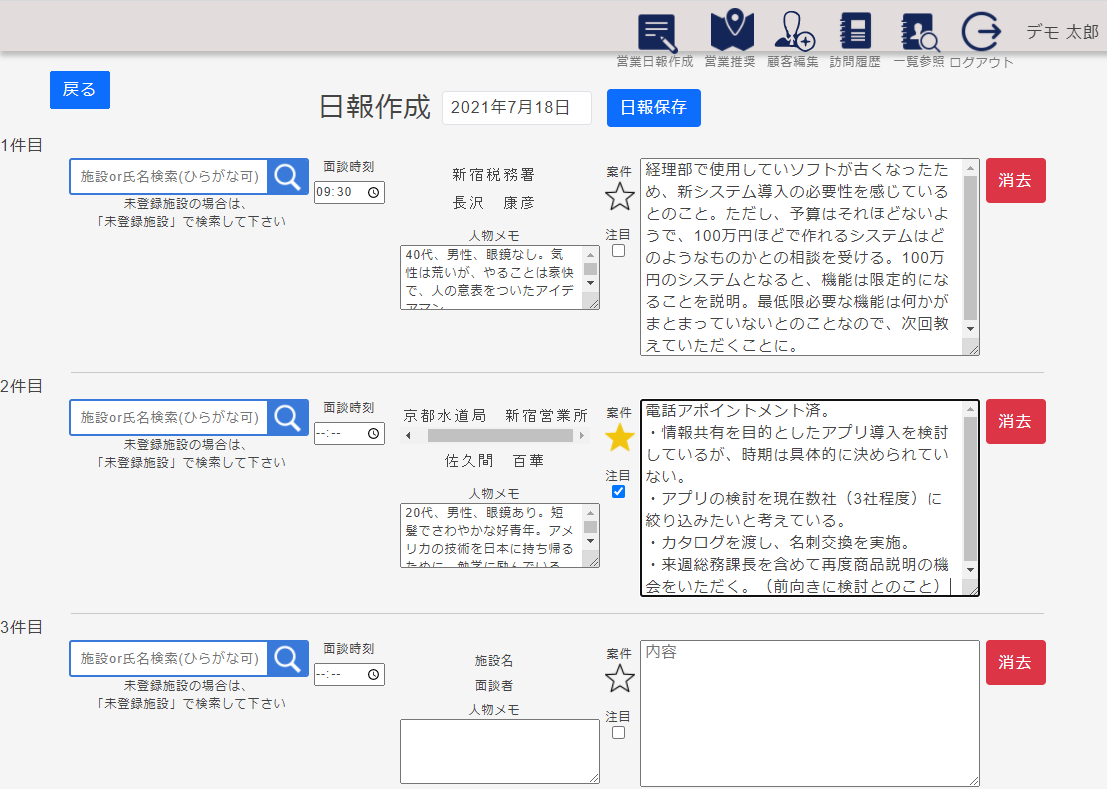
Task: Click horizontal scrollbar under 京都水道局 facility name
Action: pos(495,436)
